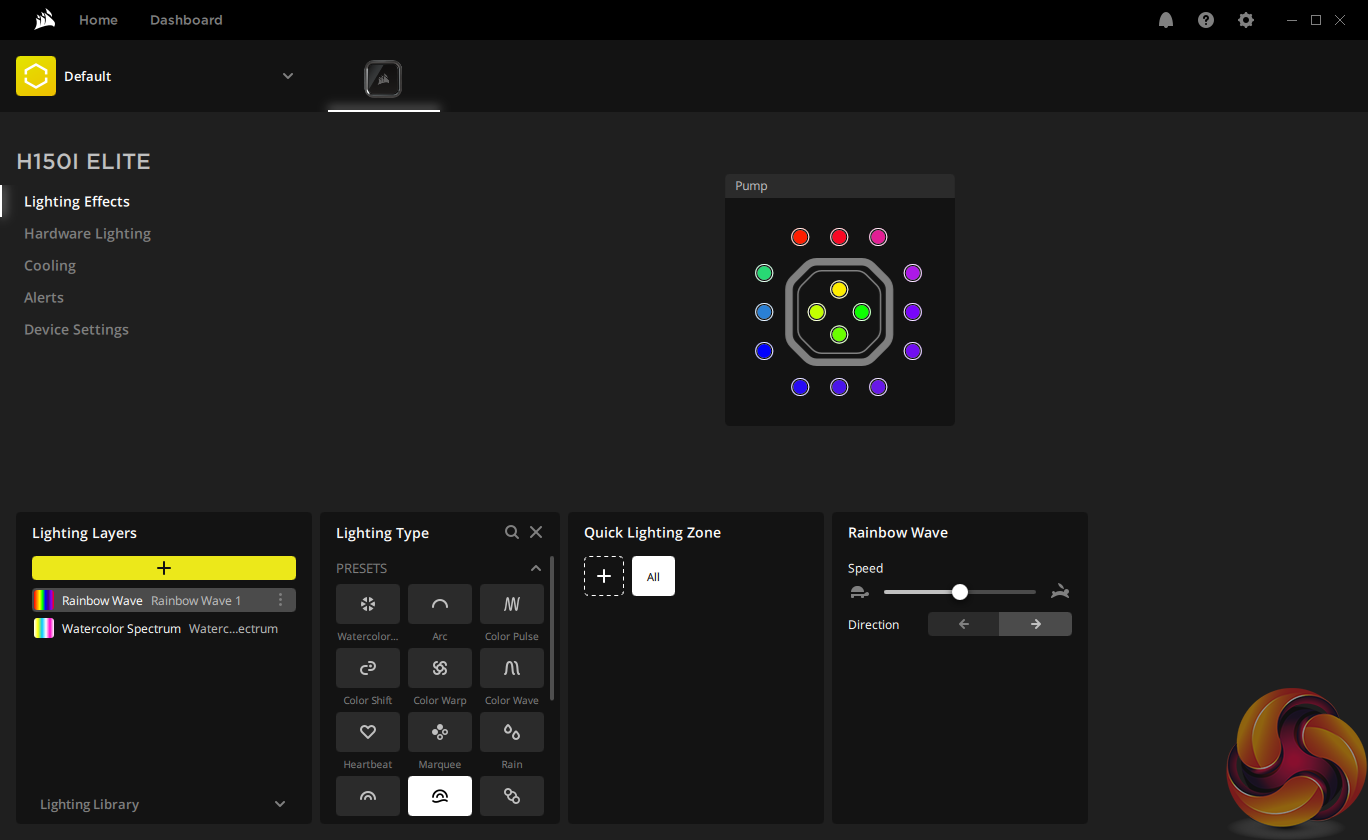Click the Lighting Layers panel title
The image size is (1368, 840).
click(x=84, y=534)
